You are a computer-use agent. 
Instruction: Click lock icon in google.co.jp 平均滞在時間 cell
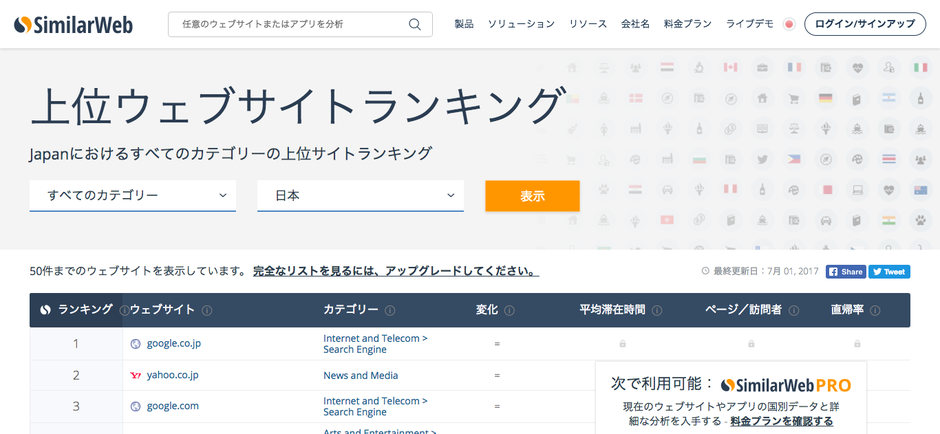coord(622,344)
